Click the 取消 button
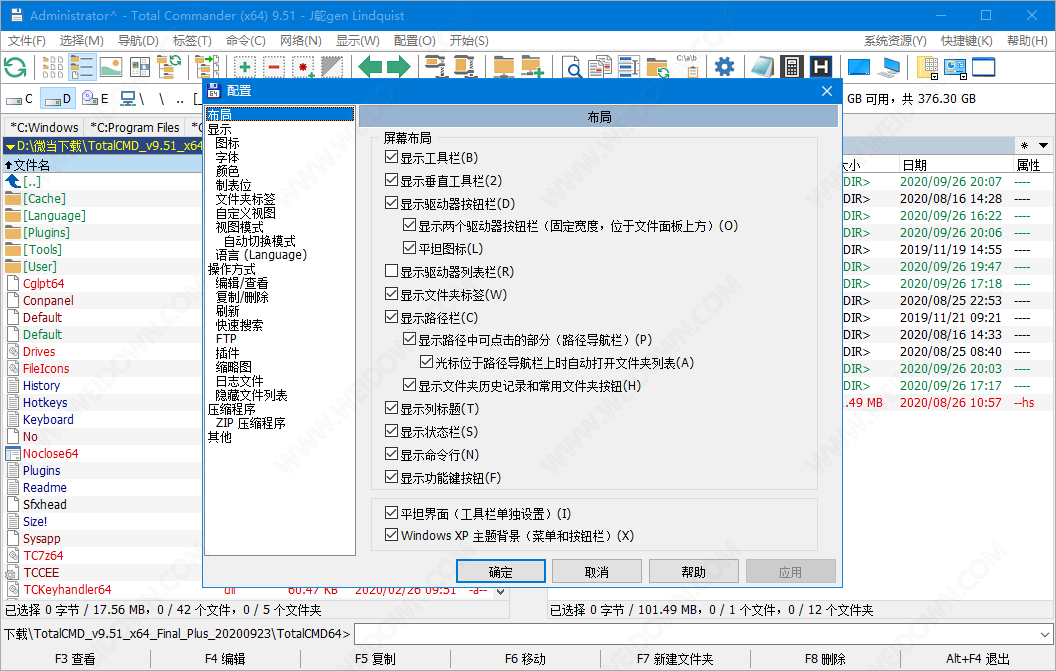This screenshot has height=671, width=1056. coord(597,572)
